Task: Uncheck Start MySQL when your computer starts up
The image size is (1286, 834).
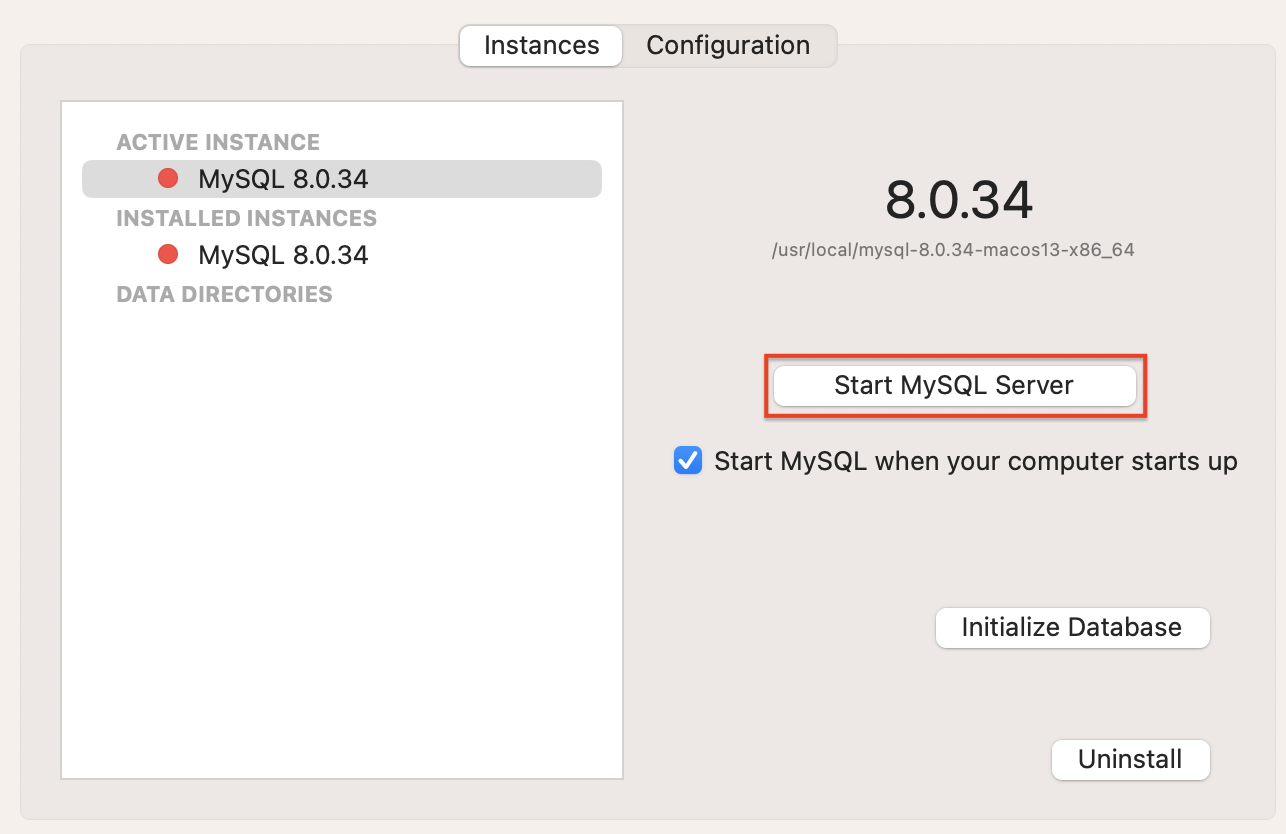Action: (x=688, y=461)
